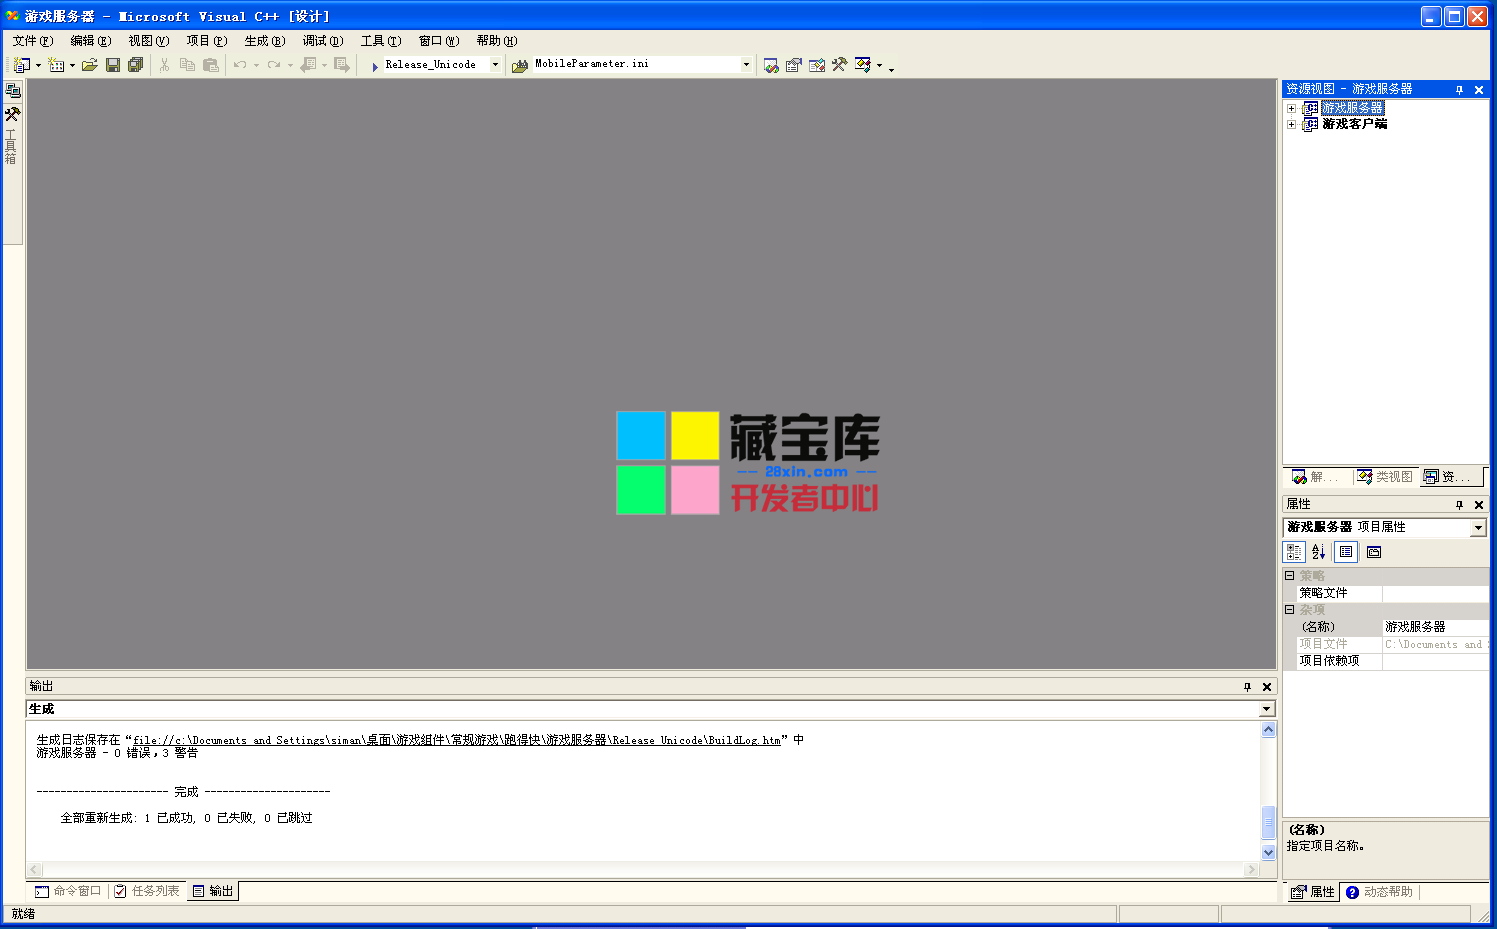Sort properties by category icon
This screenshot has width=1497, height=929.
1295,552
